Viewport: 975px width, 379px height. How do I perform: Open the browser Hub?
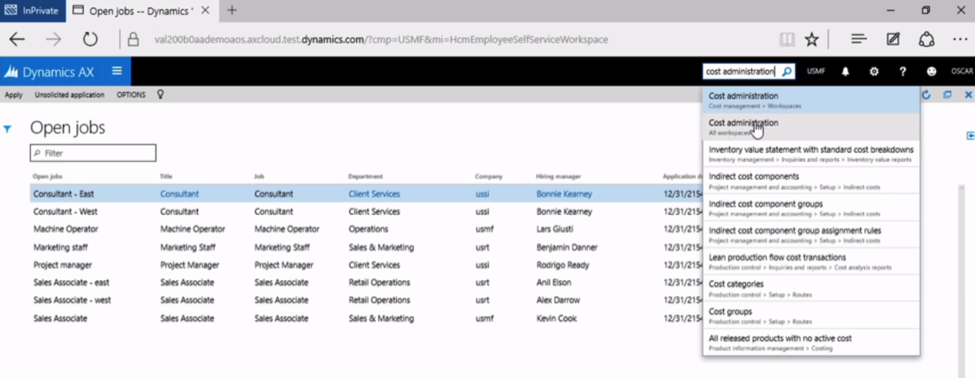[x=859, y=39]
